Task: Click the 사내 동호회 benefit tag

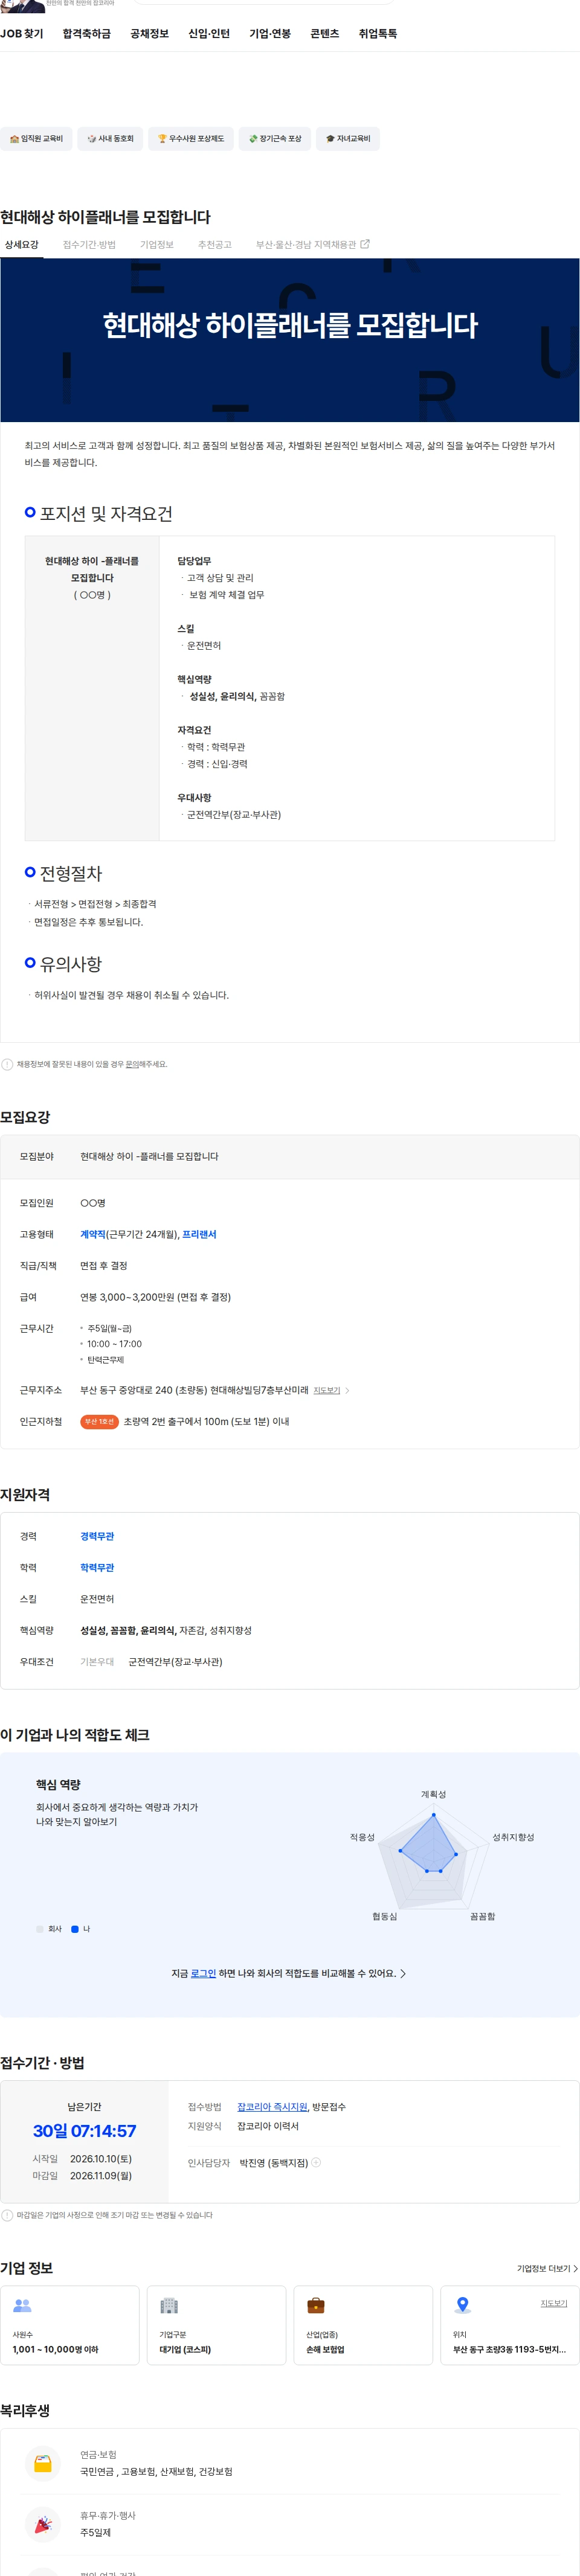Action: coord(110,139)
